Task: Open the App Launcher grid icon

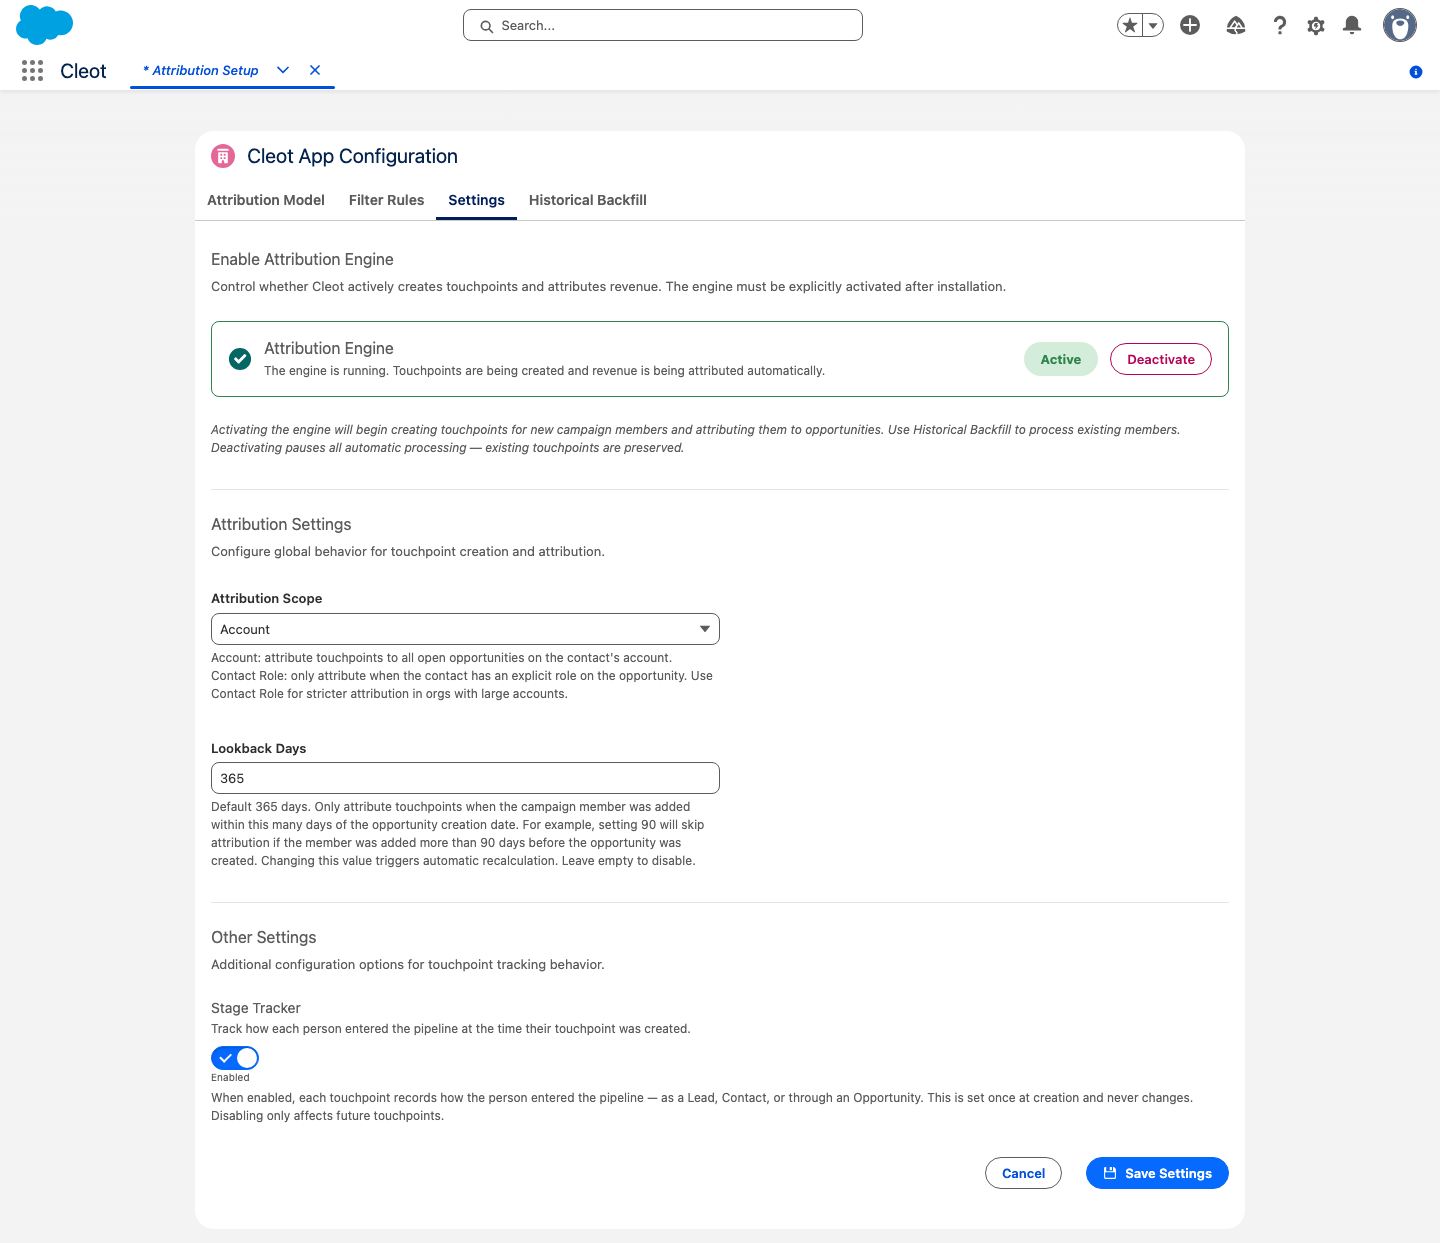Action: pos(32,70)
